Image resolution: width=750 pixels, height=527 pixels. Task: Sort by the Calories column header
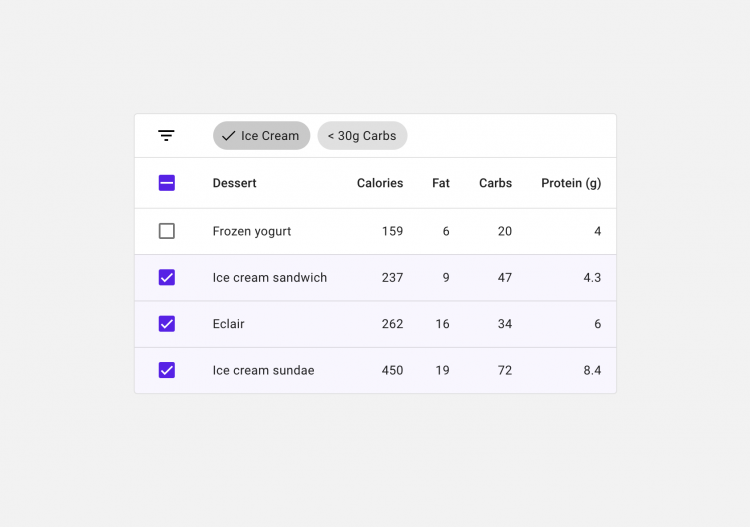[x=380, y=183]
